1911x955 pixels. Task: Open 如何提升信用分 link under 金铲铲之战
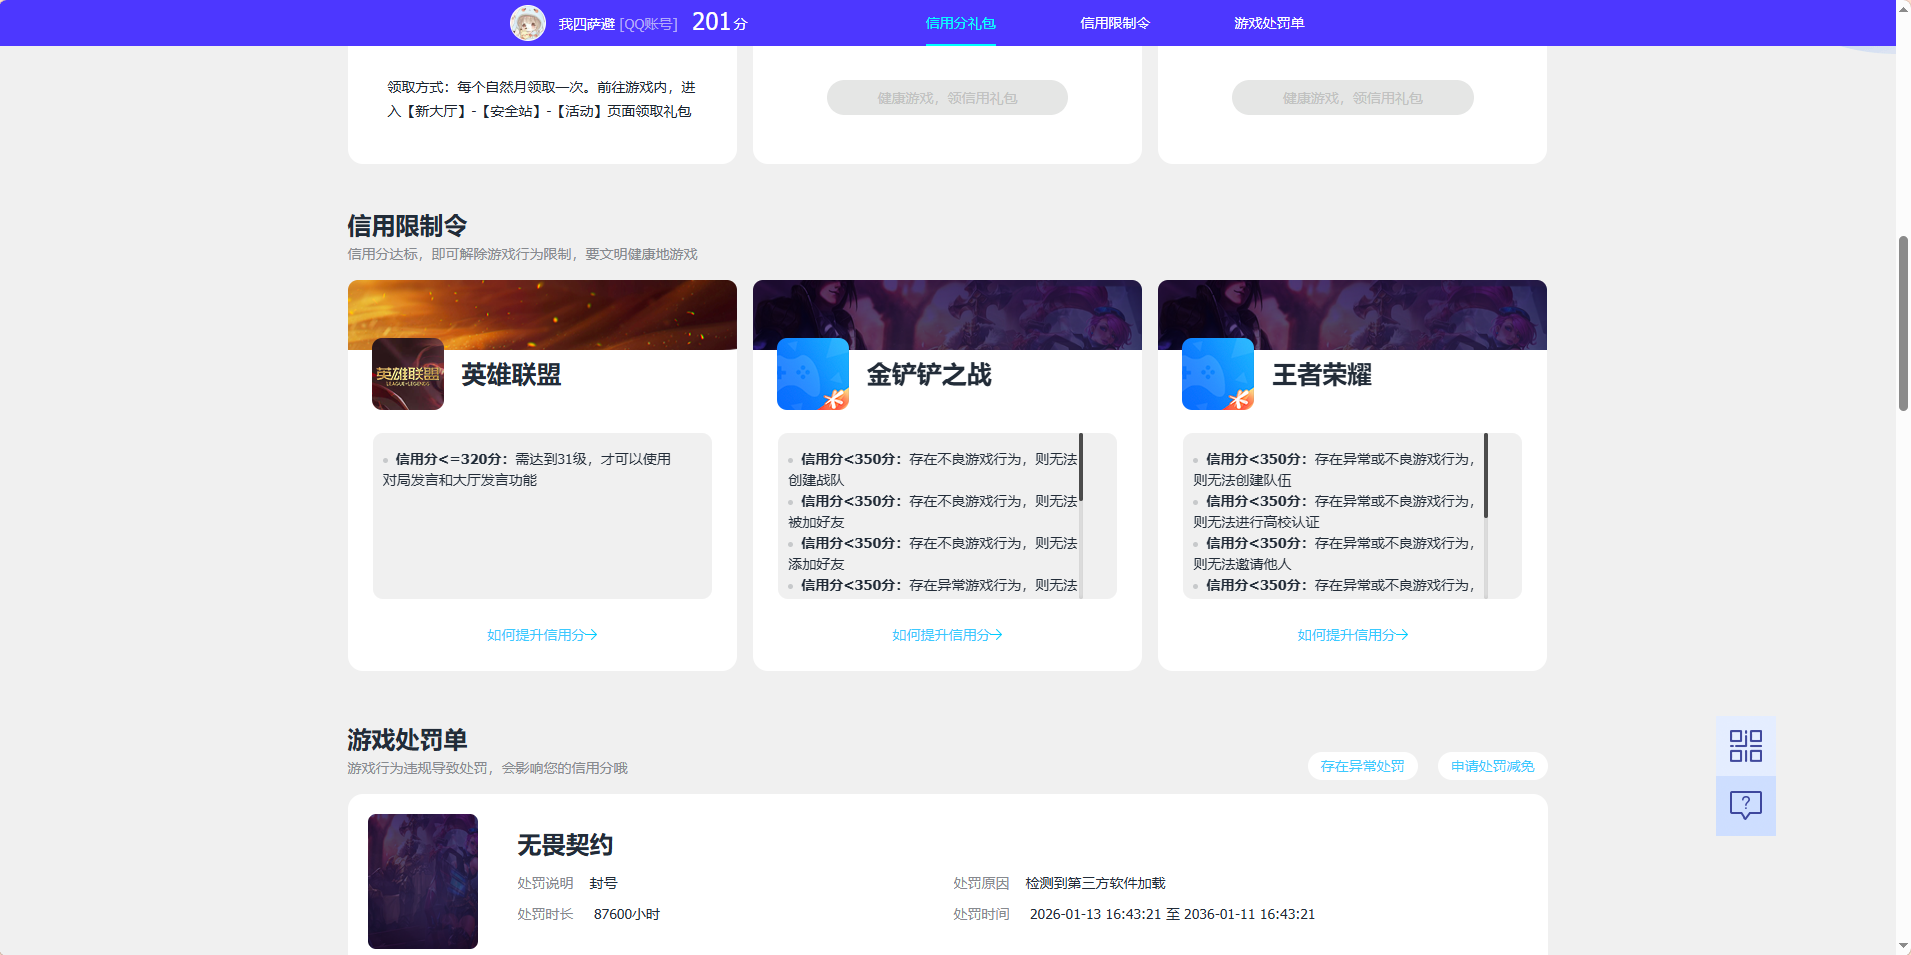(x=947, y=635)
